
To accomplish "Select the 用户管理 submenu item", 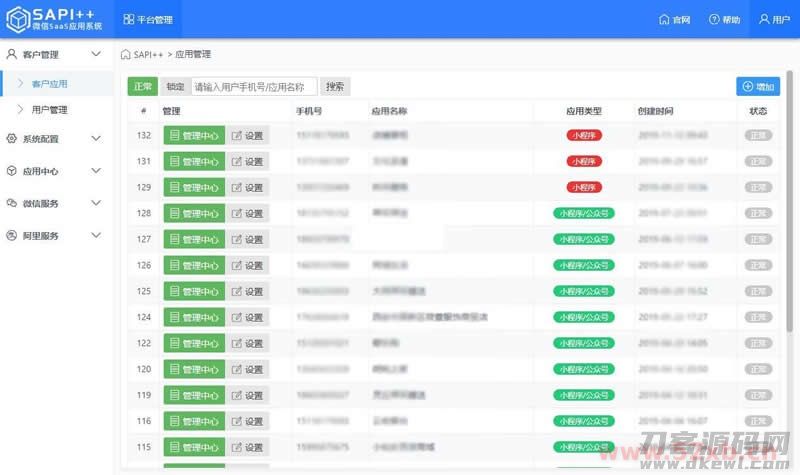I will [x=58, y=110].
